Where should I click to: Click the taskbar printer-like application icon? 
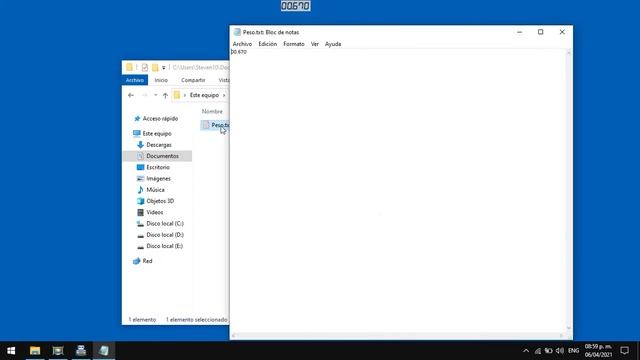pyautogui.click(x=81, y=351)
